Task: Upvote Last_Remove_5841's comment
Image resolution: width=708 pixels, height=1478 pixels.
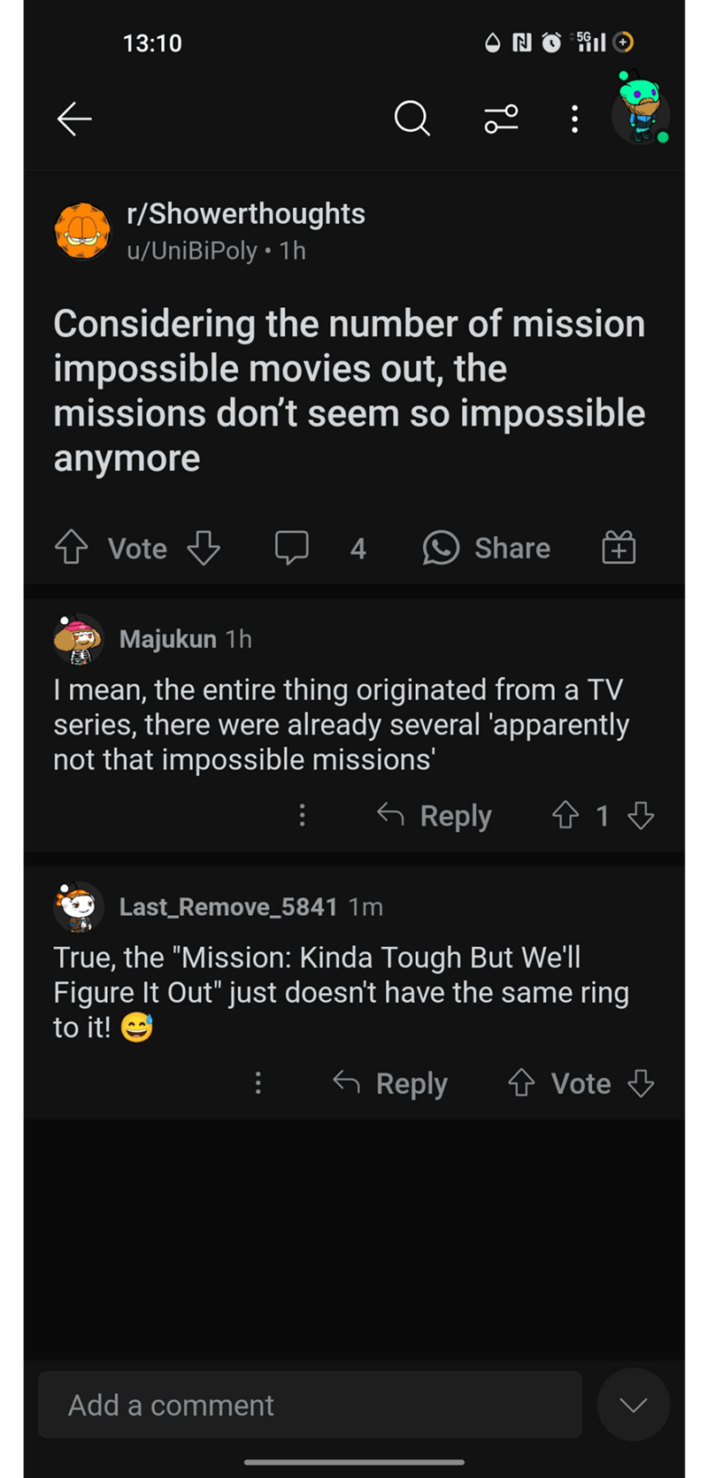Action: coord(522,1083)
